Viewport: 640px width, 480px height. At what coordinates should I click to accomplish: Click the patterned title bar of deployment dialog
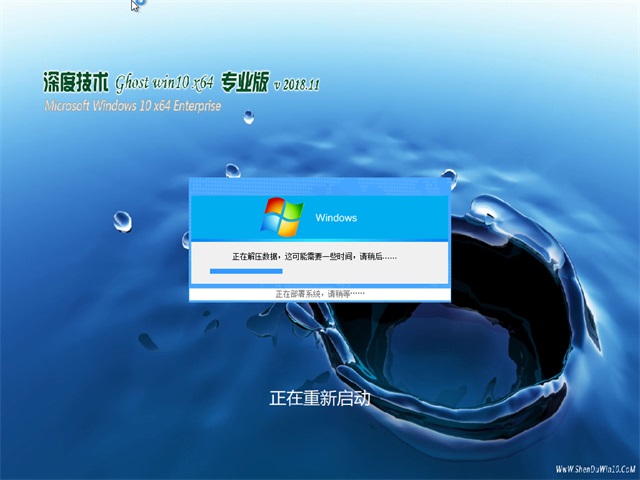(x=320, y=187)
